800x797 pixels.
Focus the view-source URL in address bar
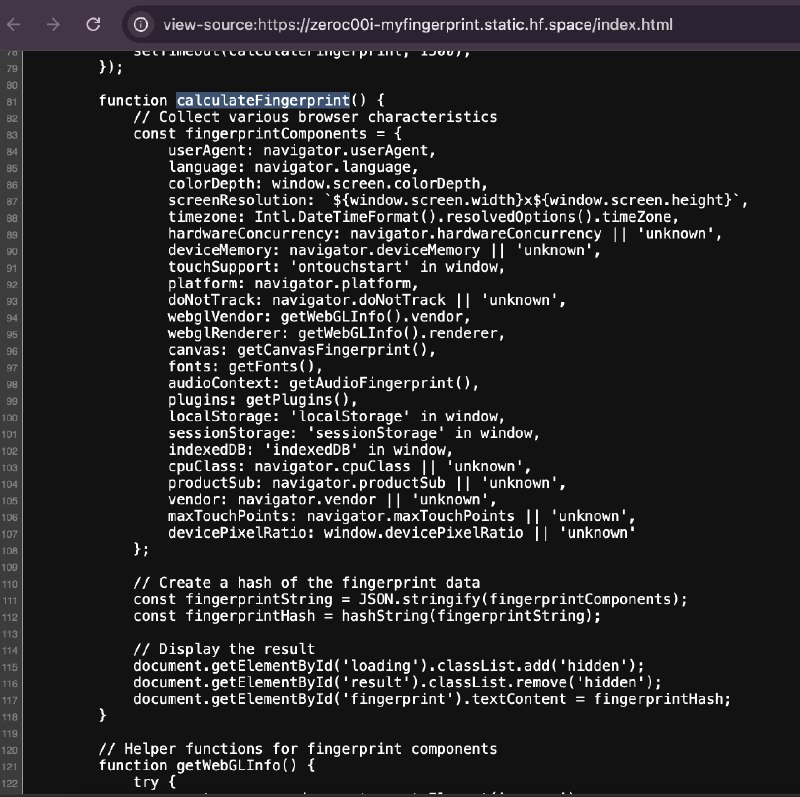point(416,24)
